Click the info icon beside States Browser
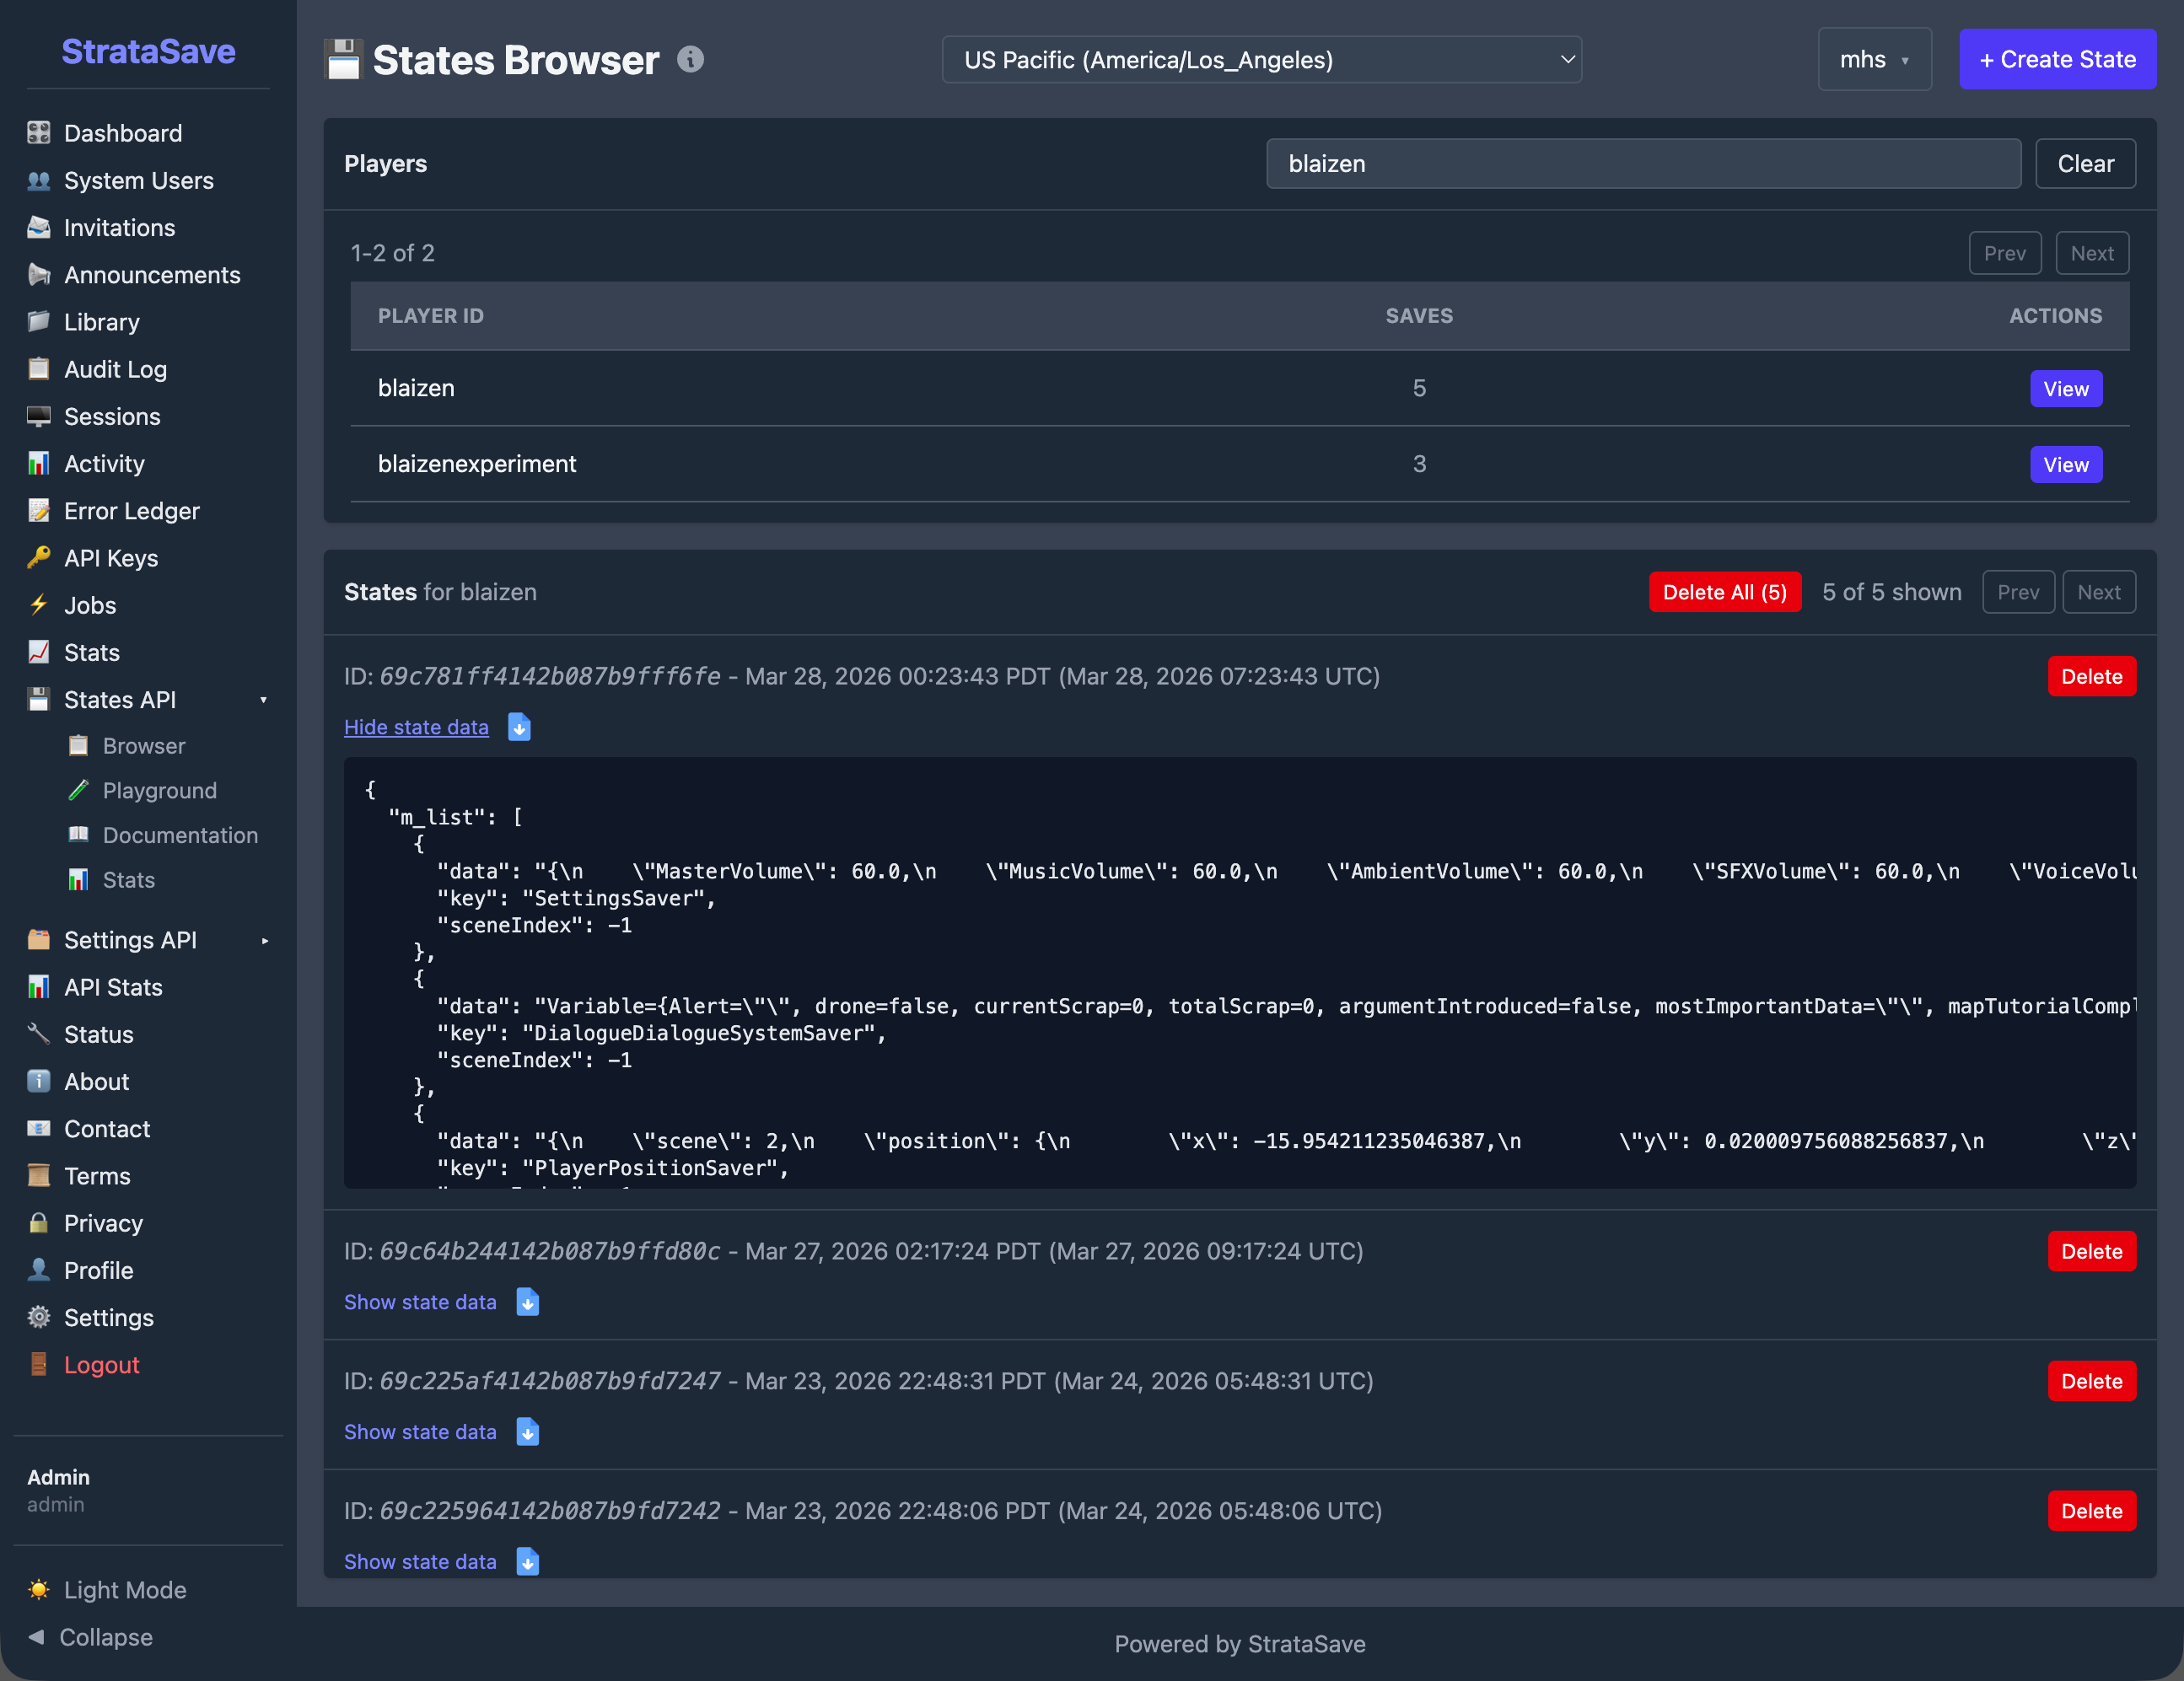 point(689,59)
